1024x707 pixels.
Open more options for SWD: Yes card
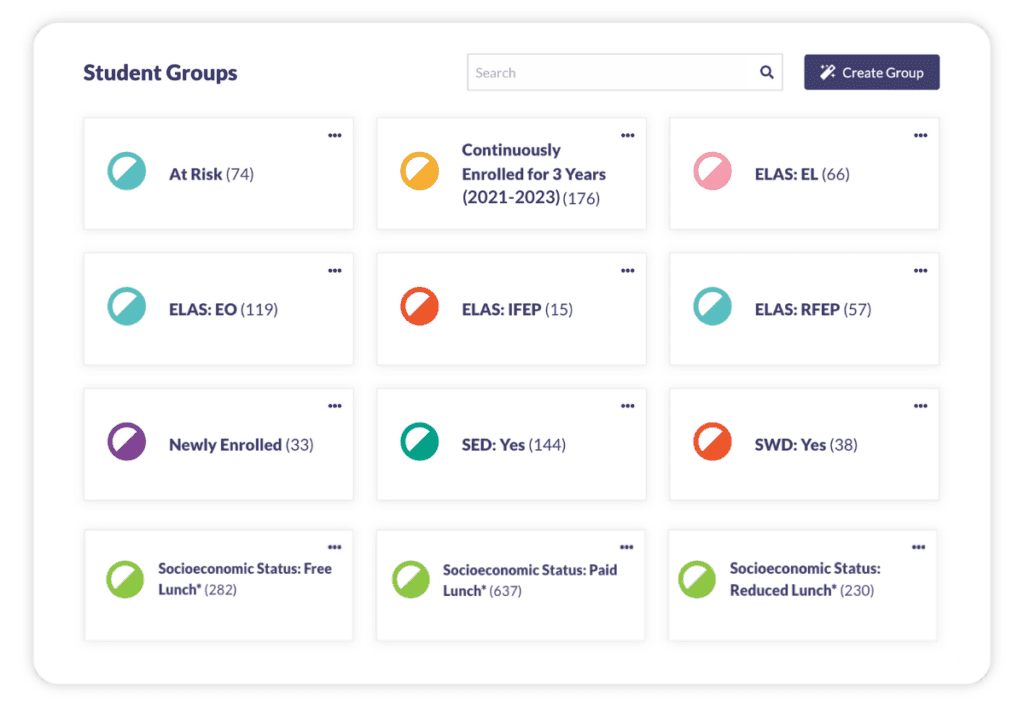920,406
